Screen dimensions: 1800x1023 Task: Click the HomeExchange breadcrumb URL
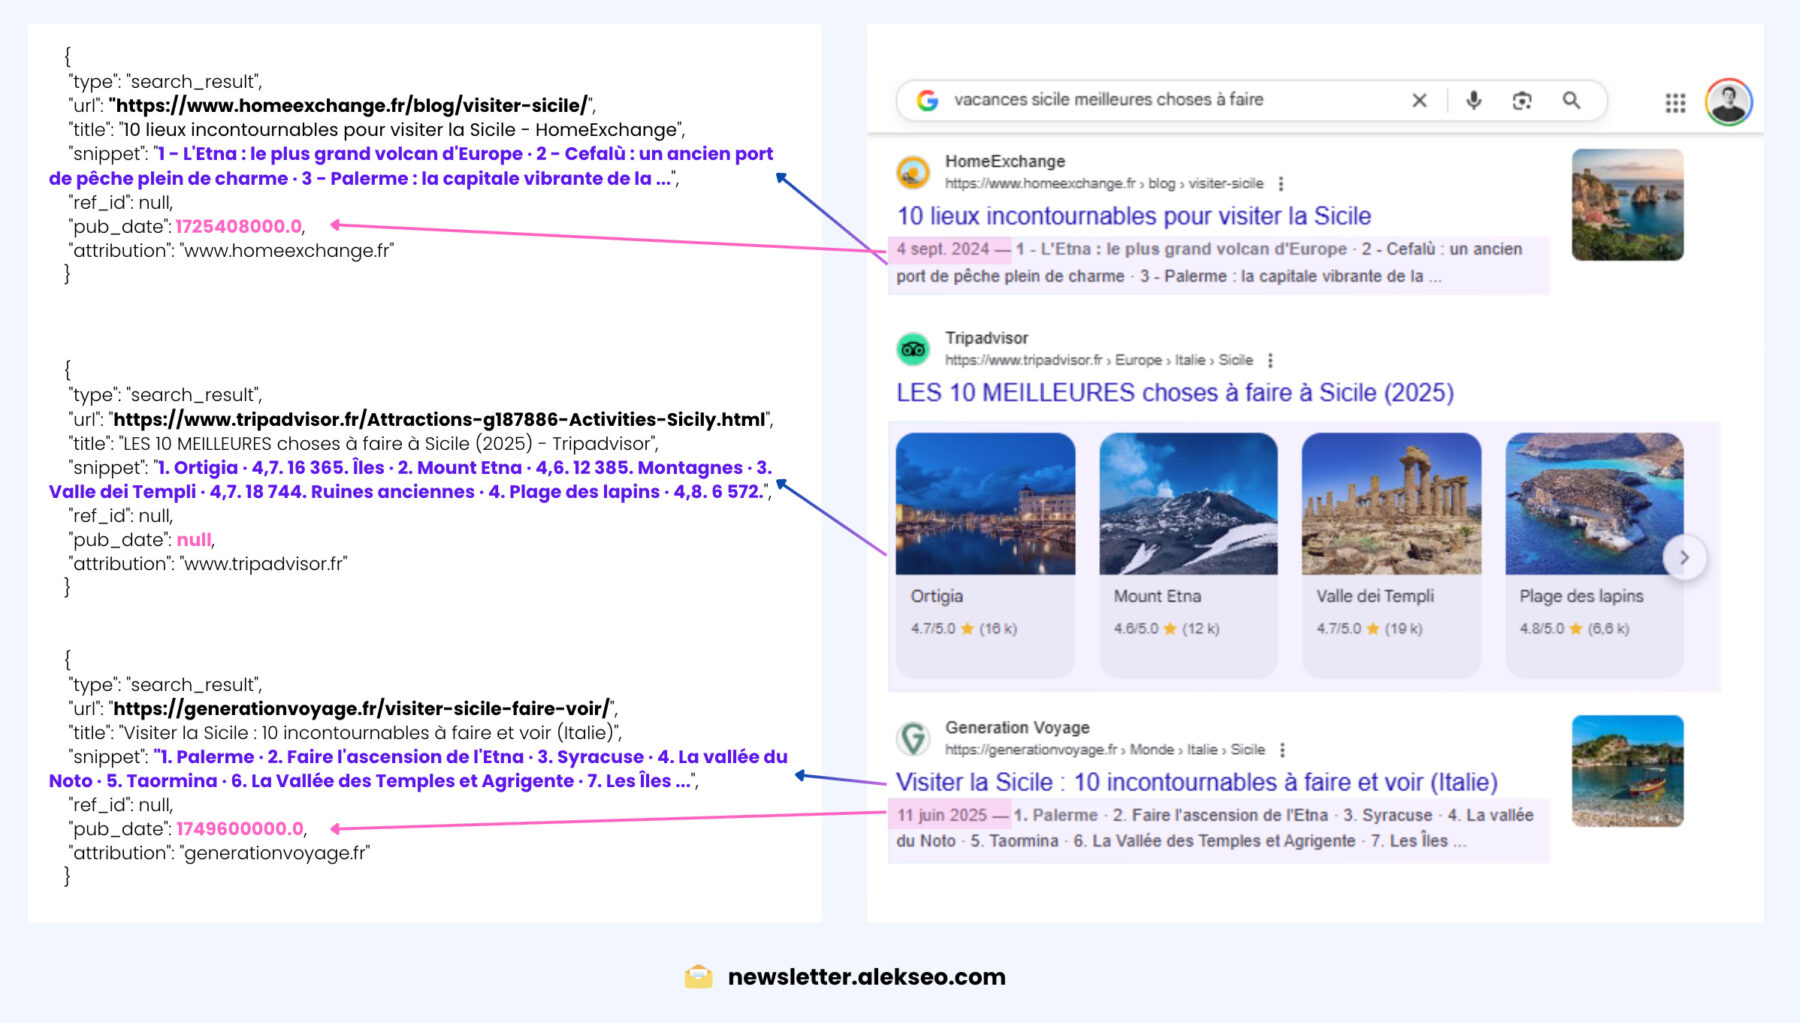coord(1104,184)
